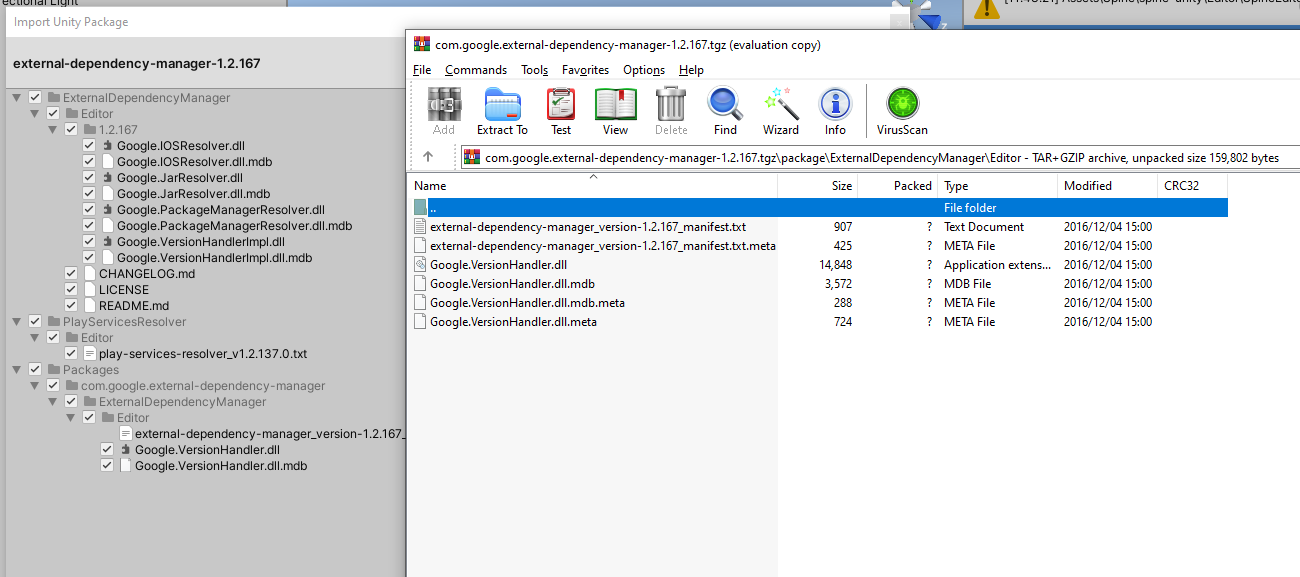
Task: Click the Test archive icon
Action: tap(560, 110)
